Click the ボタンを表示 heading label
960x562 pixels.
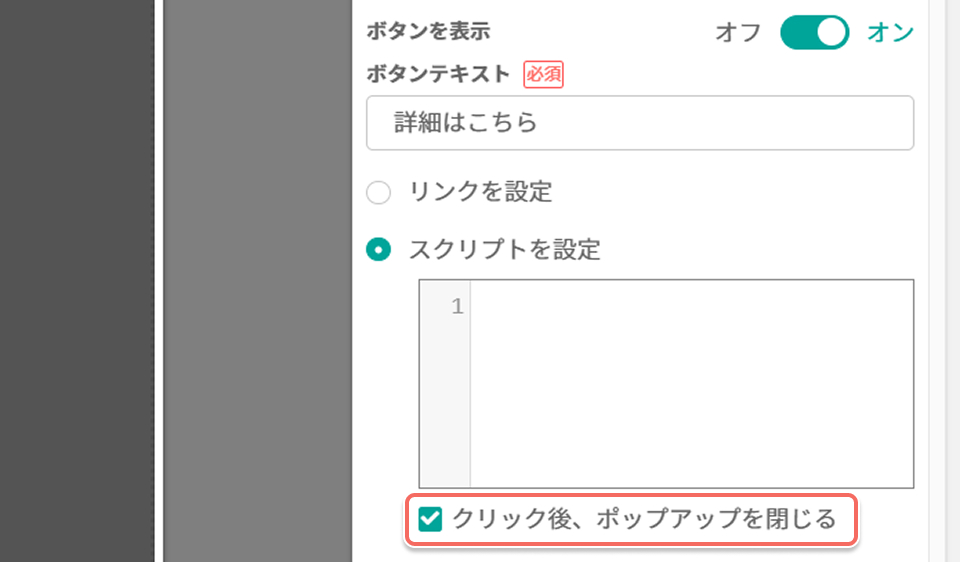[428, 31]
